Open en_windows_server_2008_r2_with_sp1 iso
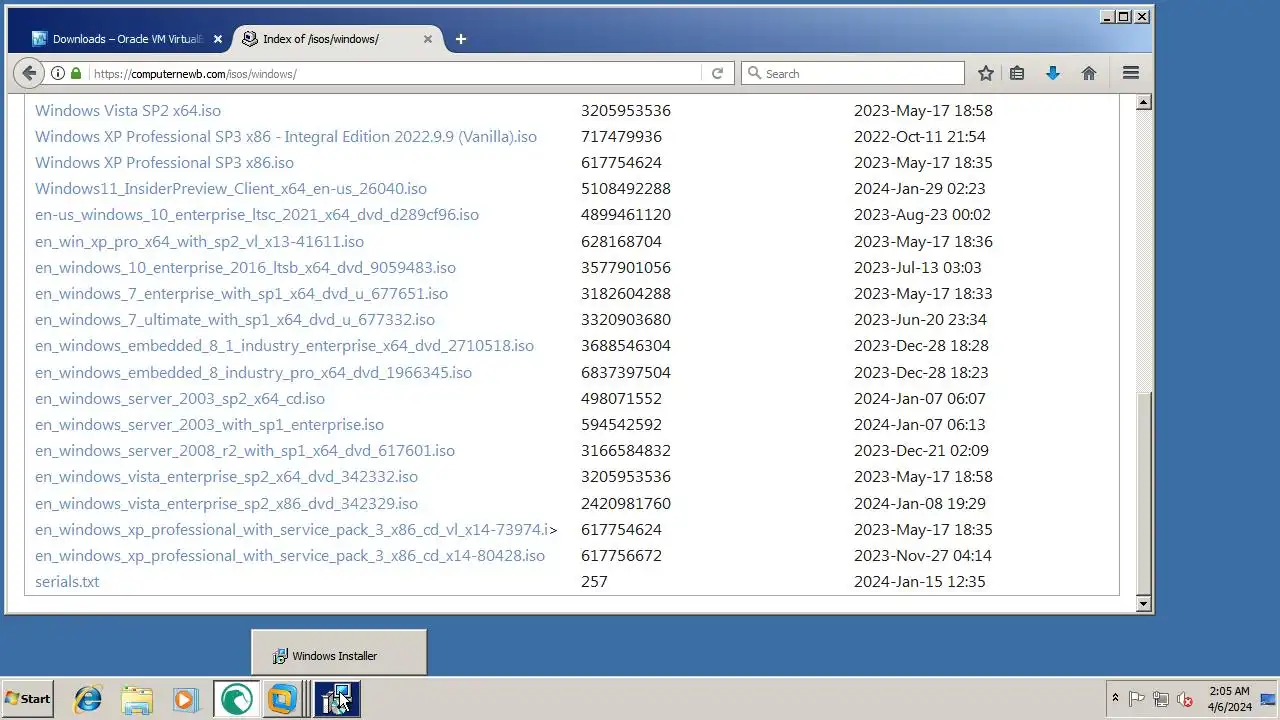Image resolution: width=1280 pixels, height=720 pixels. 245,451
